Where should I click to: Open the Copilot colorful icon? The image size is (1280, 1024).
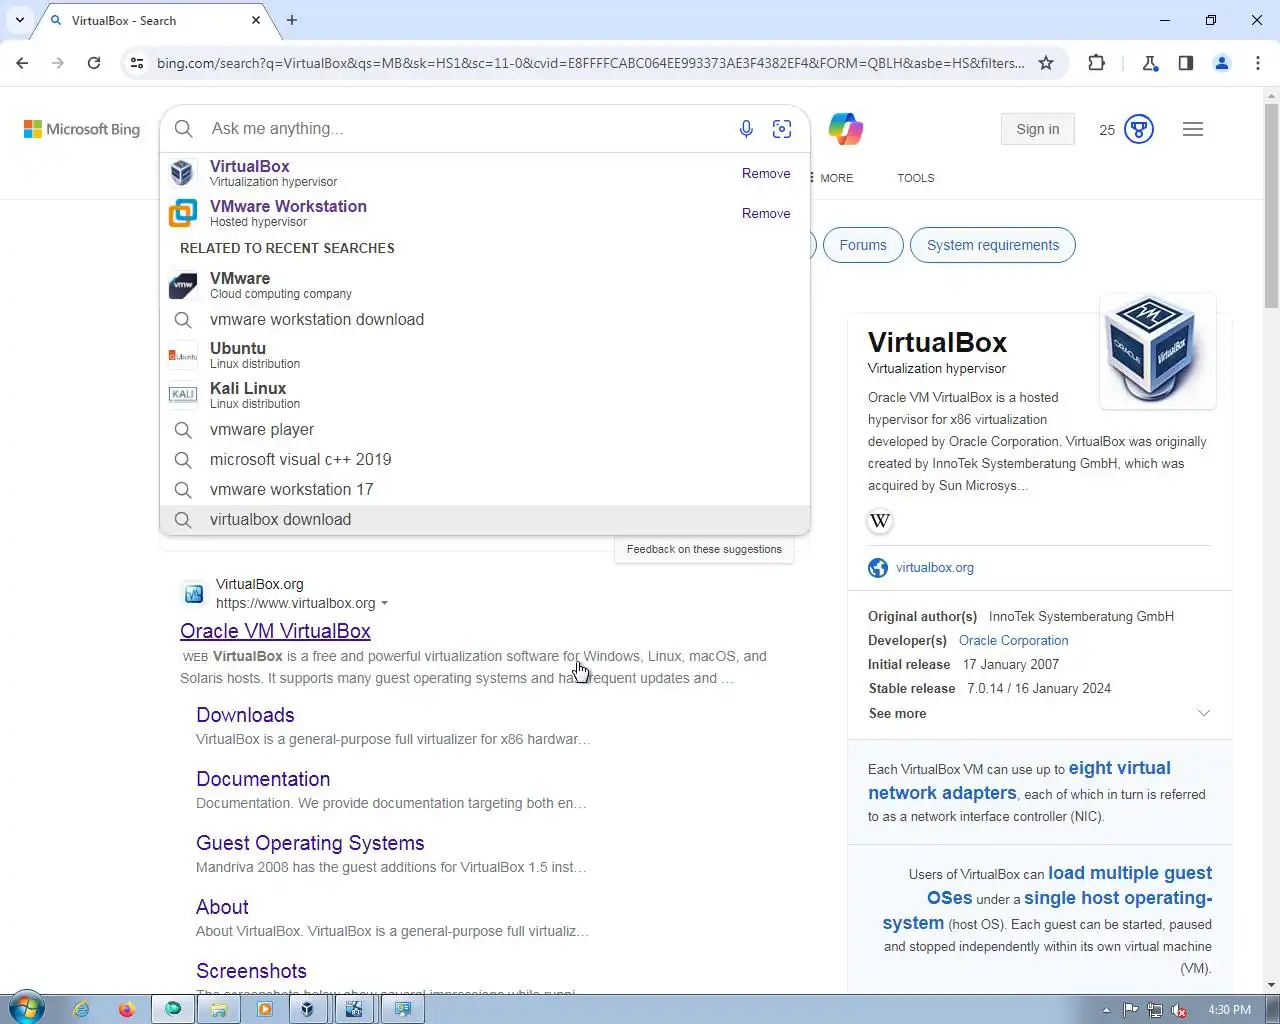(846, 129)
